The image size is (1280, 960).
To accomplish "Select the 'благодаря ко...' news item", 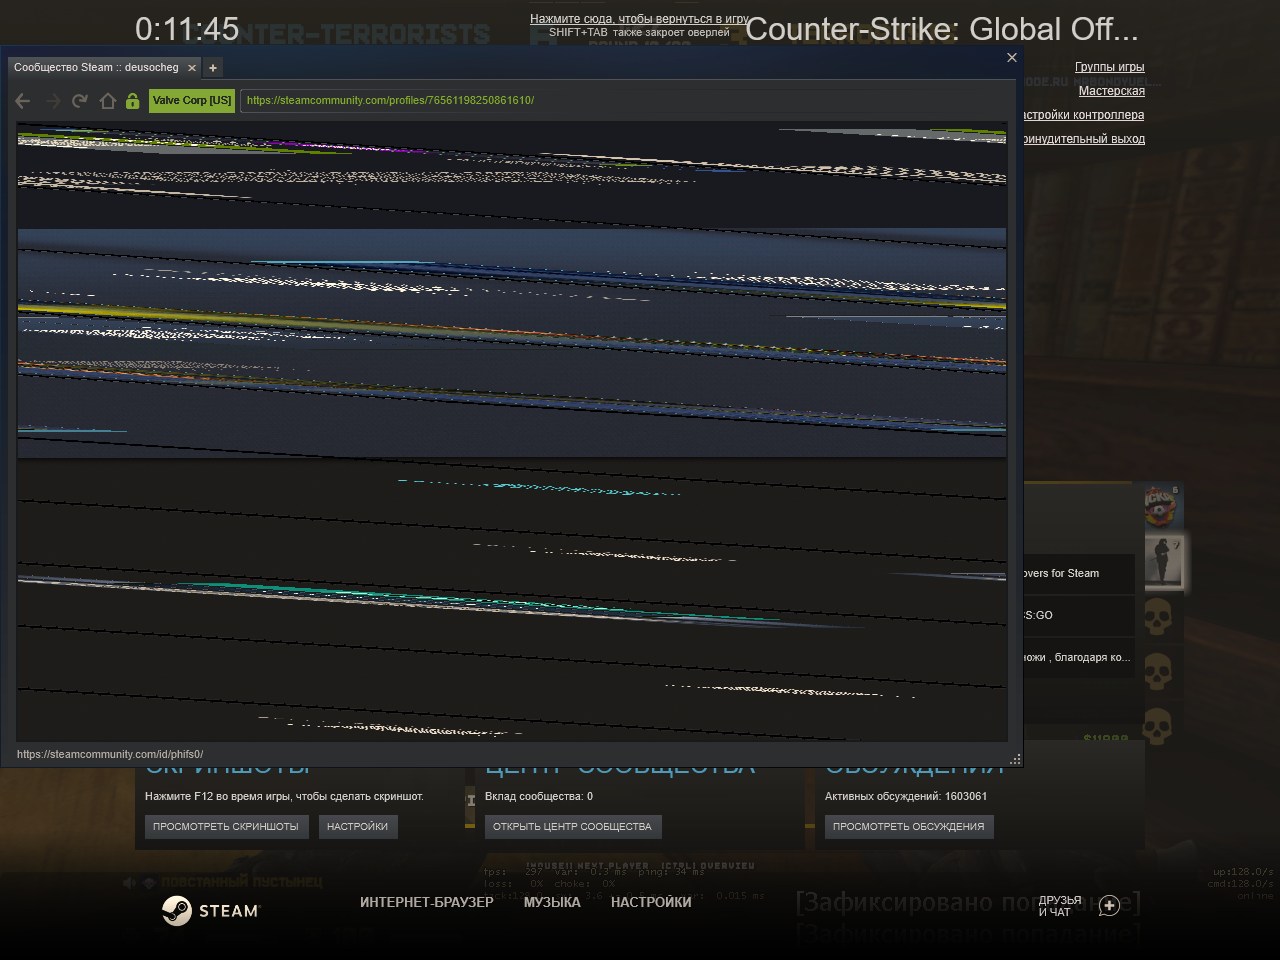I will (1079, 658).
